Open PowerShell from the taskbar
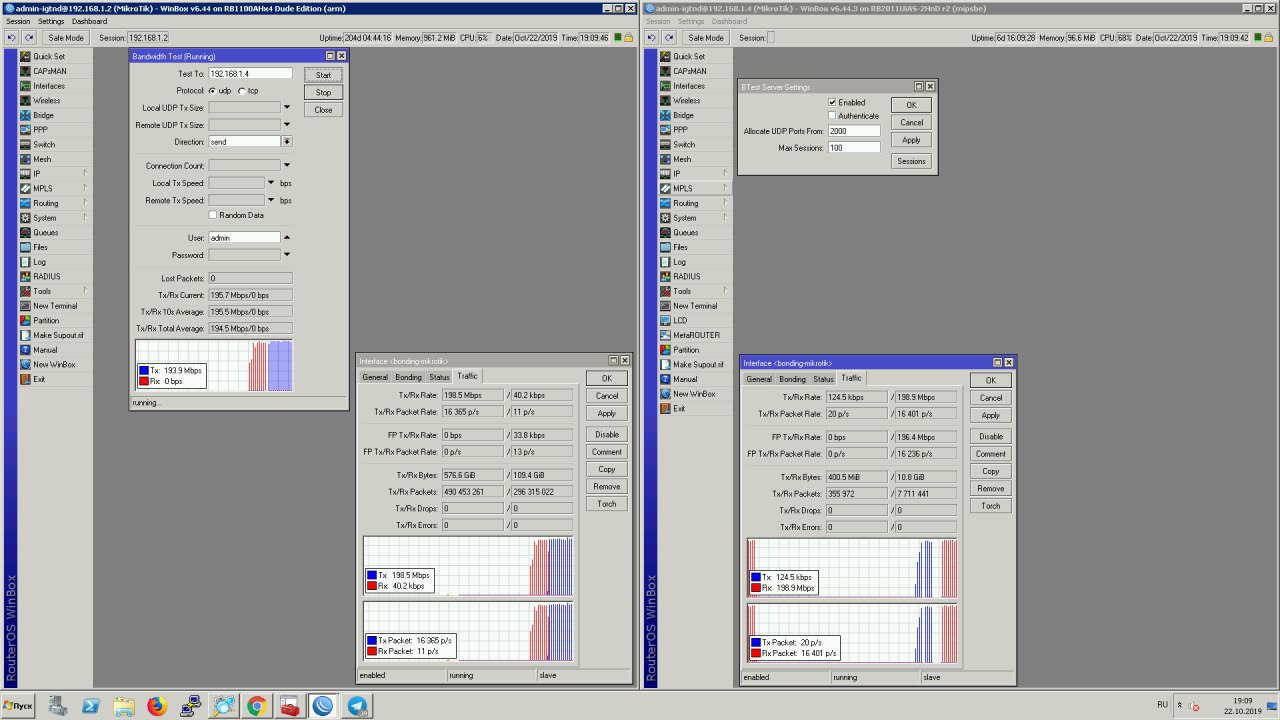Image resolution: width=1280 pixels, height=720 pixels. pyautogui.click(x=90, y=706)
